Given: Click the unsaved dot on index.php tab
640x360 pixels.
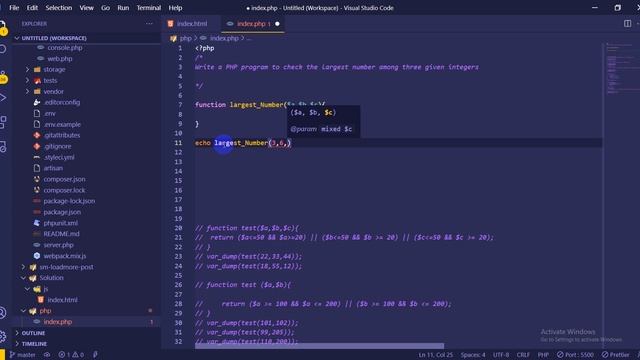Looking at the screenshot, I should 278,24.
